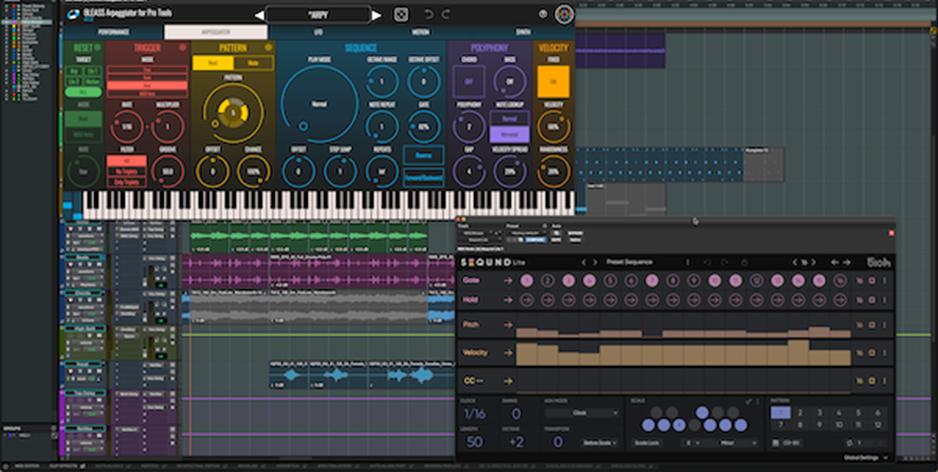Viewport: 938px width, 472px height.
Task: Change CC lane play direction arrow
Action: point(508,381)
